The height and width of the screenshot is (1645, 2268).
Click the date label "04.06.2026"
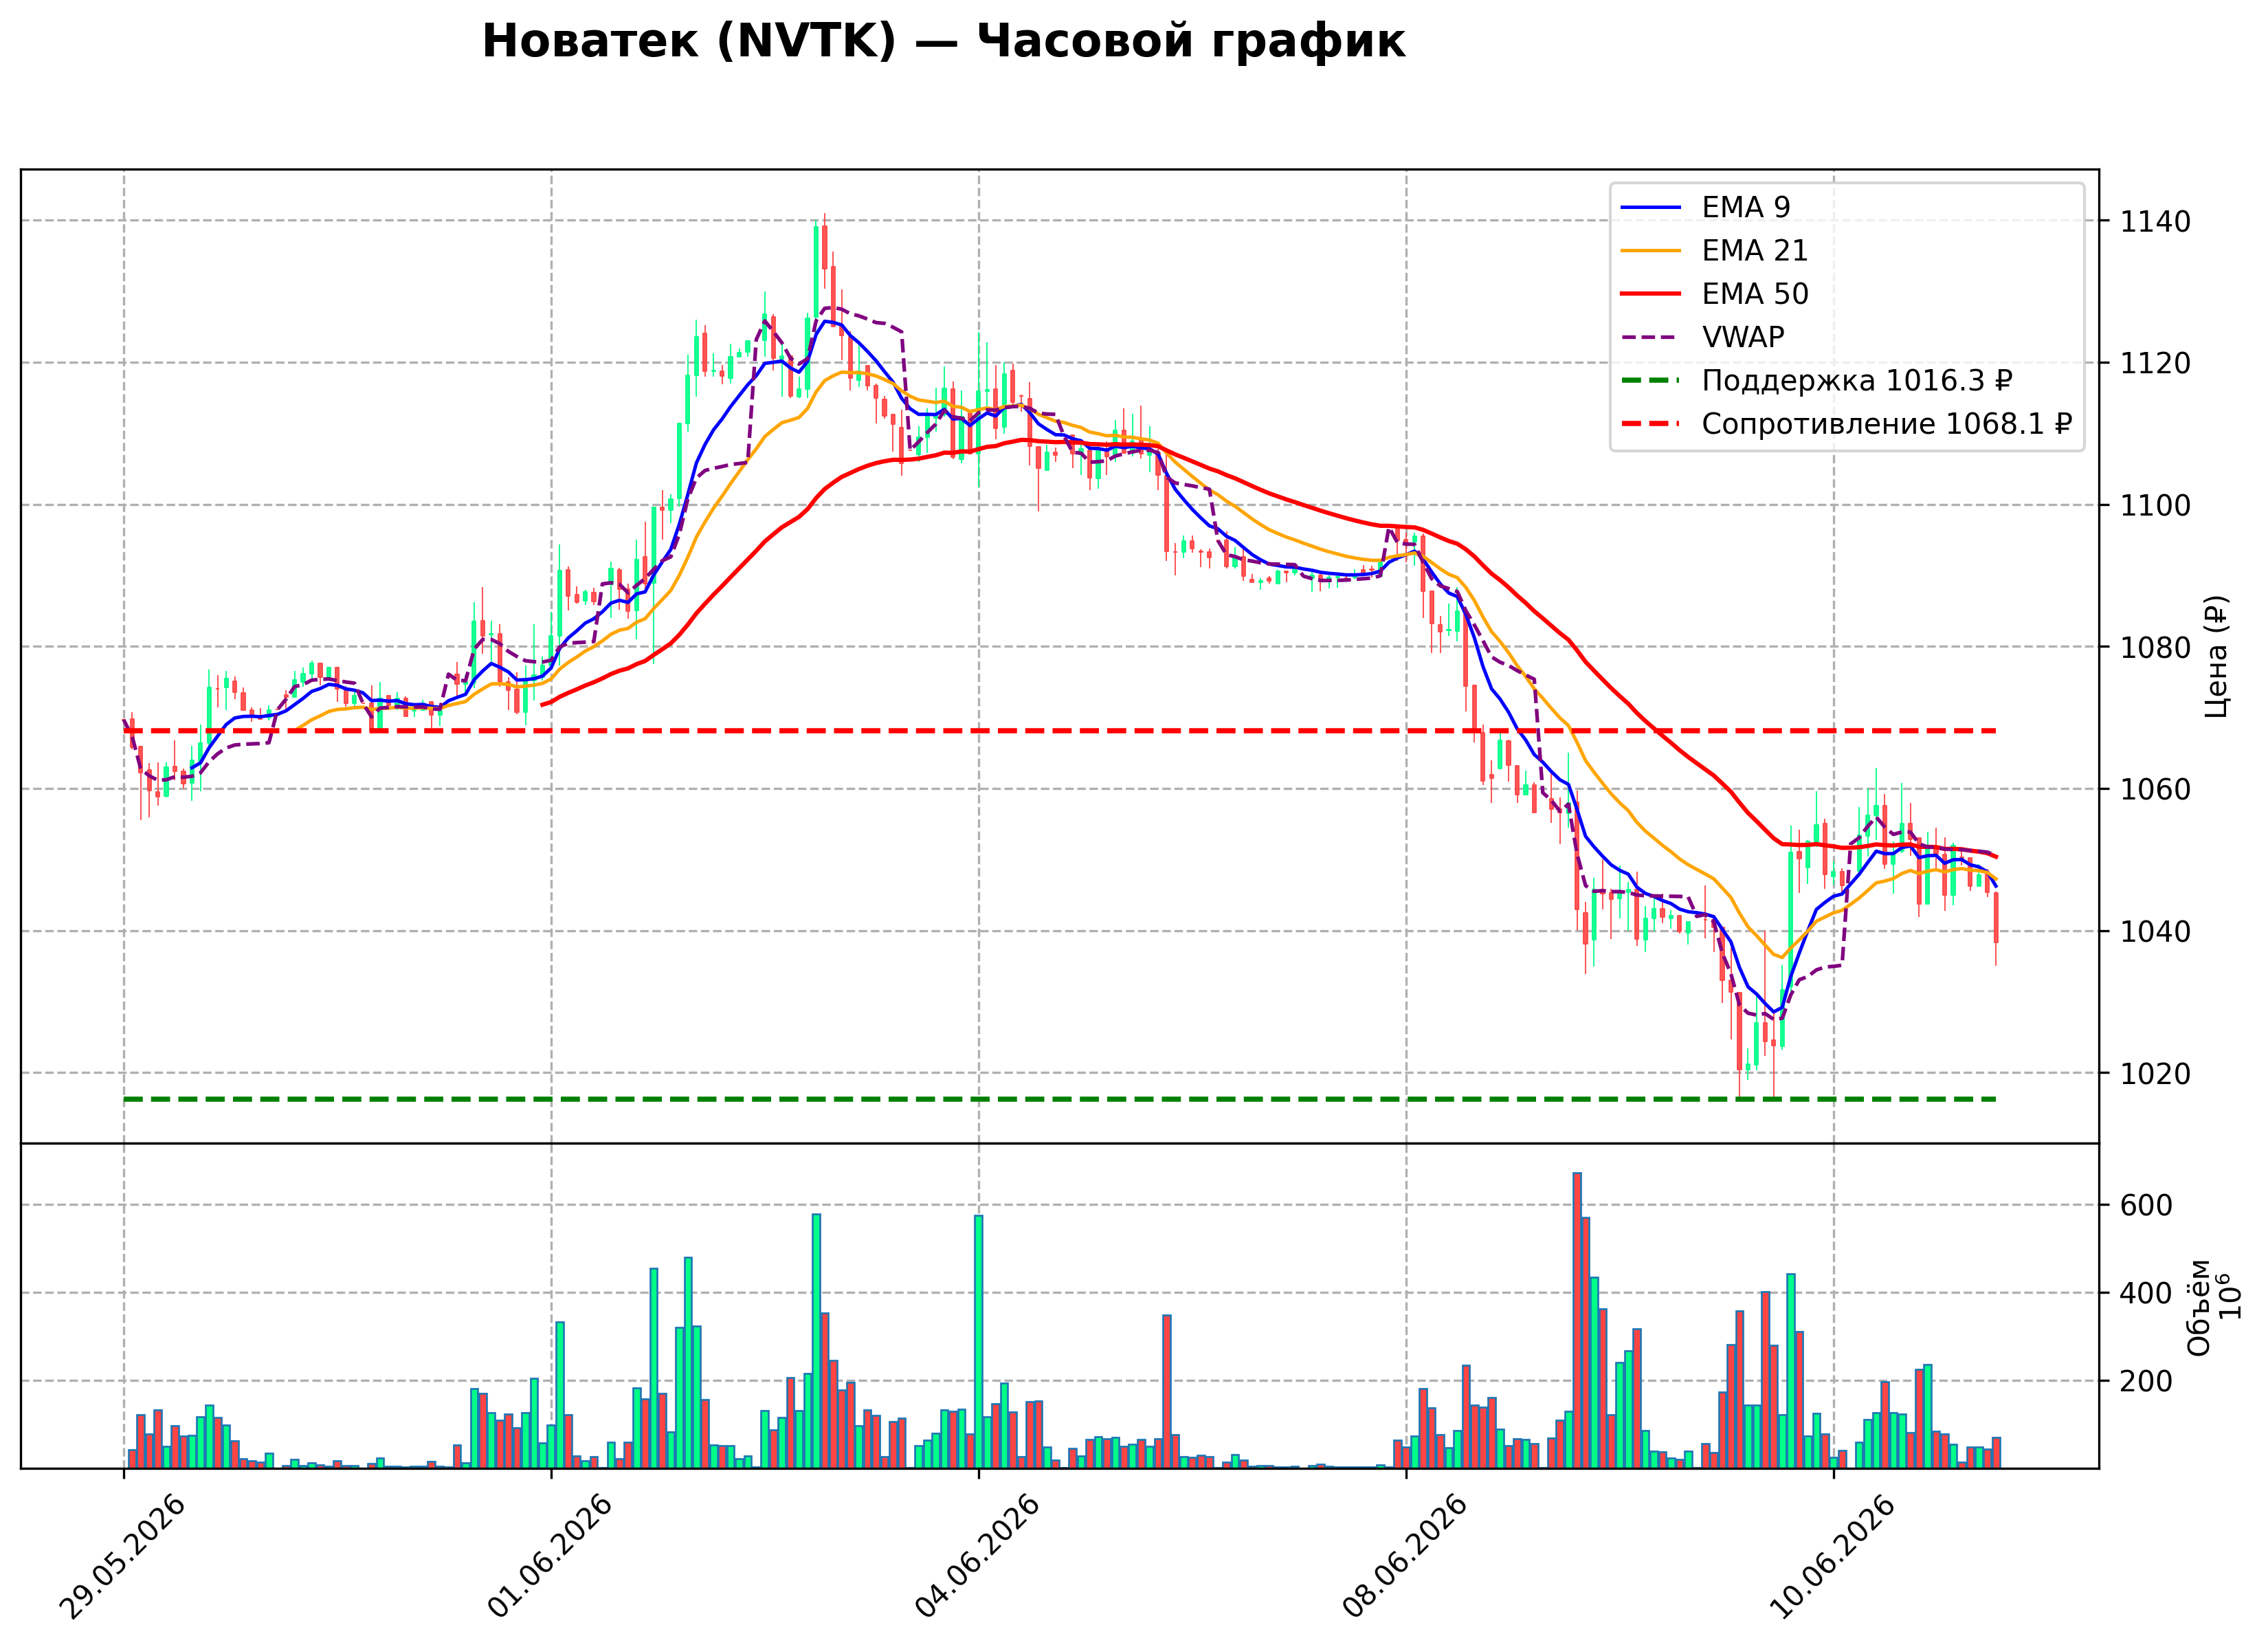(x=978, y=1557)
